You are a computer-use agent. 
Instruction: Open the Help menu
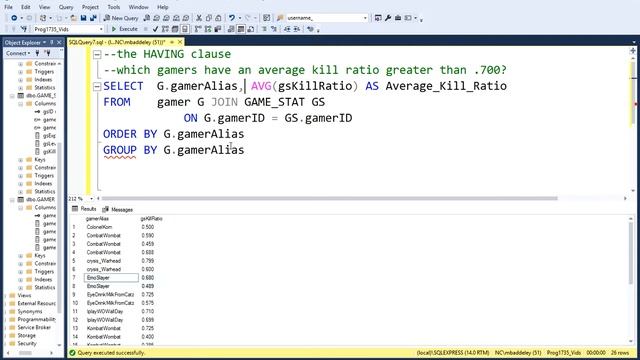[x=162, y=7]
